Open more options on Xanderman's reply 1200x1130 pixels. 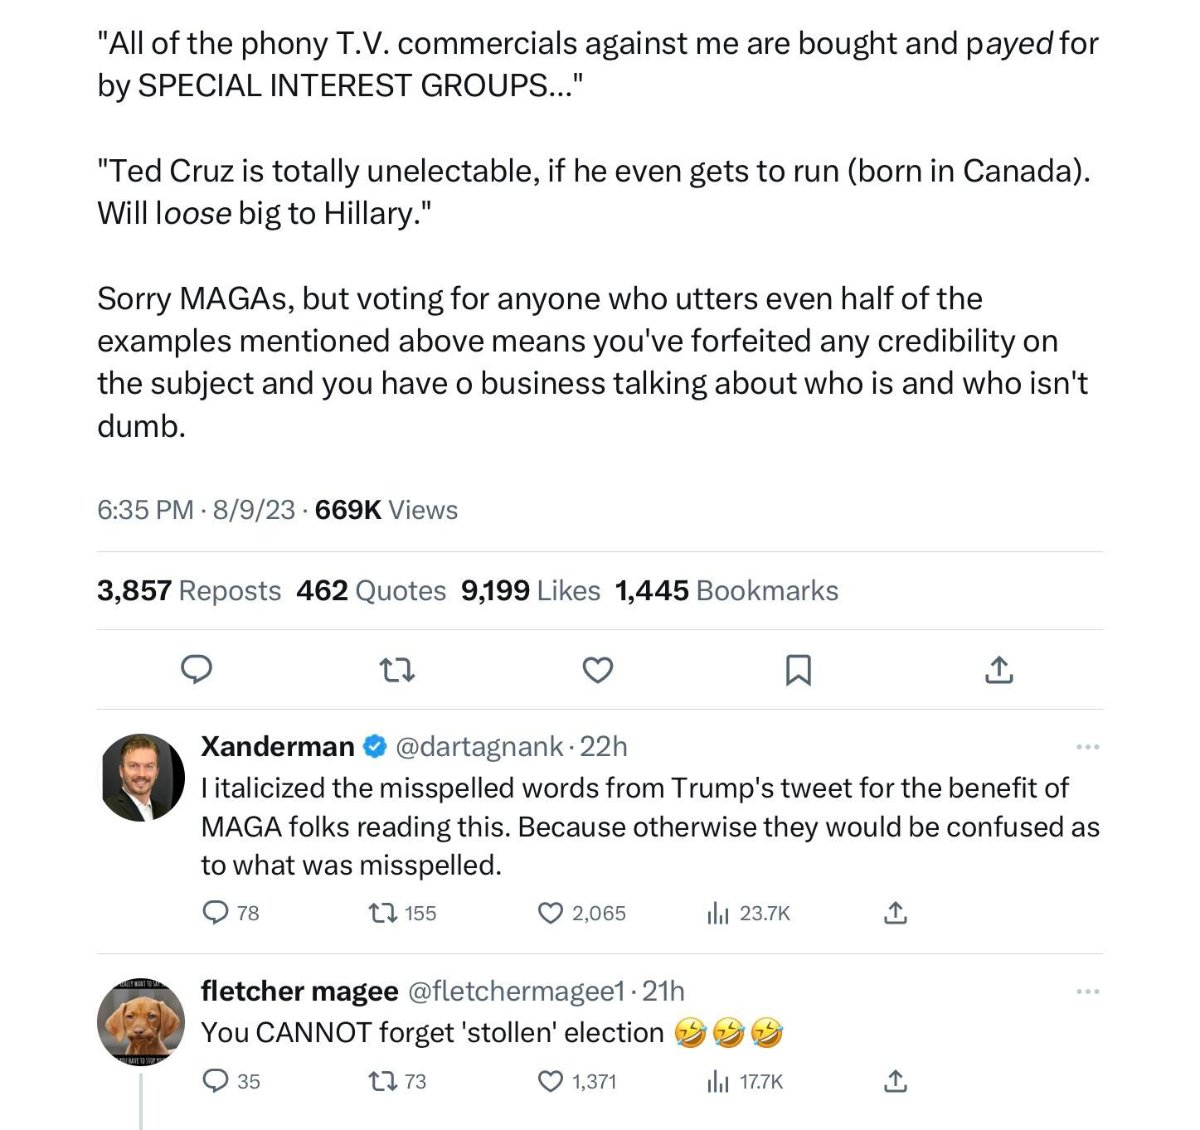(1087, 747)
